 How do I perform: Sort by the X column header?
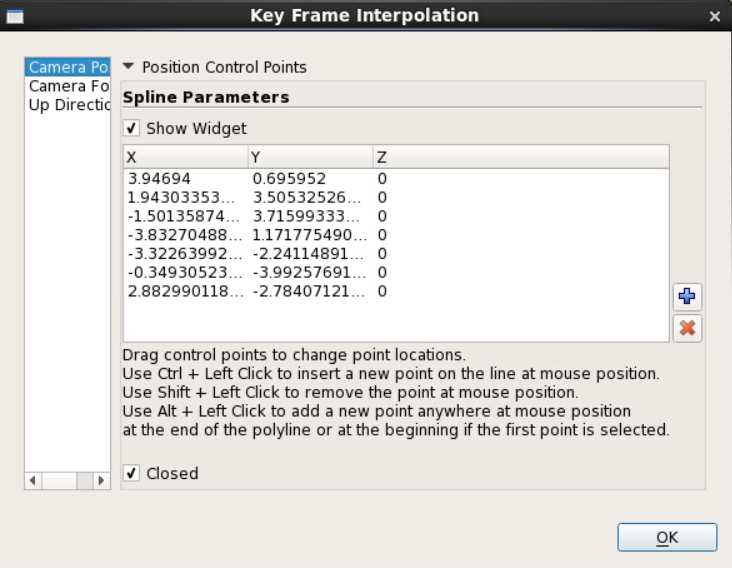[x=185, y=157]
